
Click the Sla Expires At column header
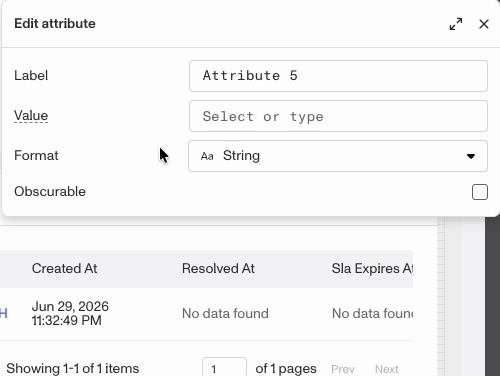click(x=372, y=268)
